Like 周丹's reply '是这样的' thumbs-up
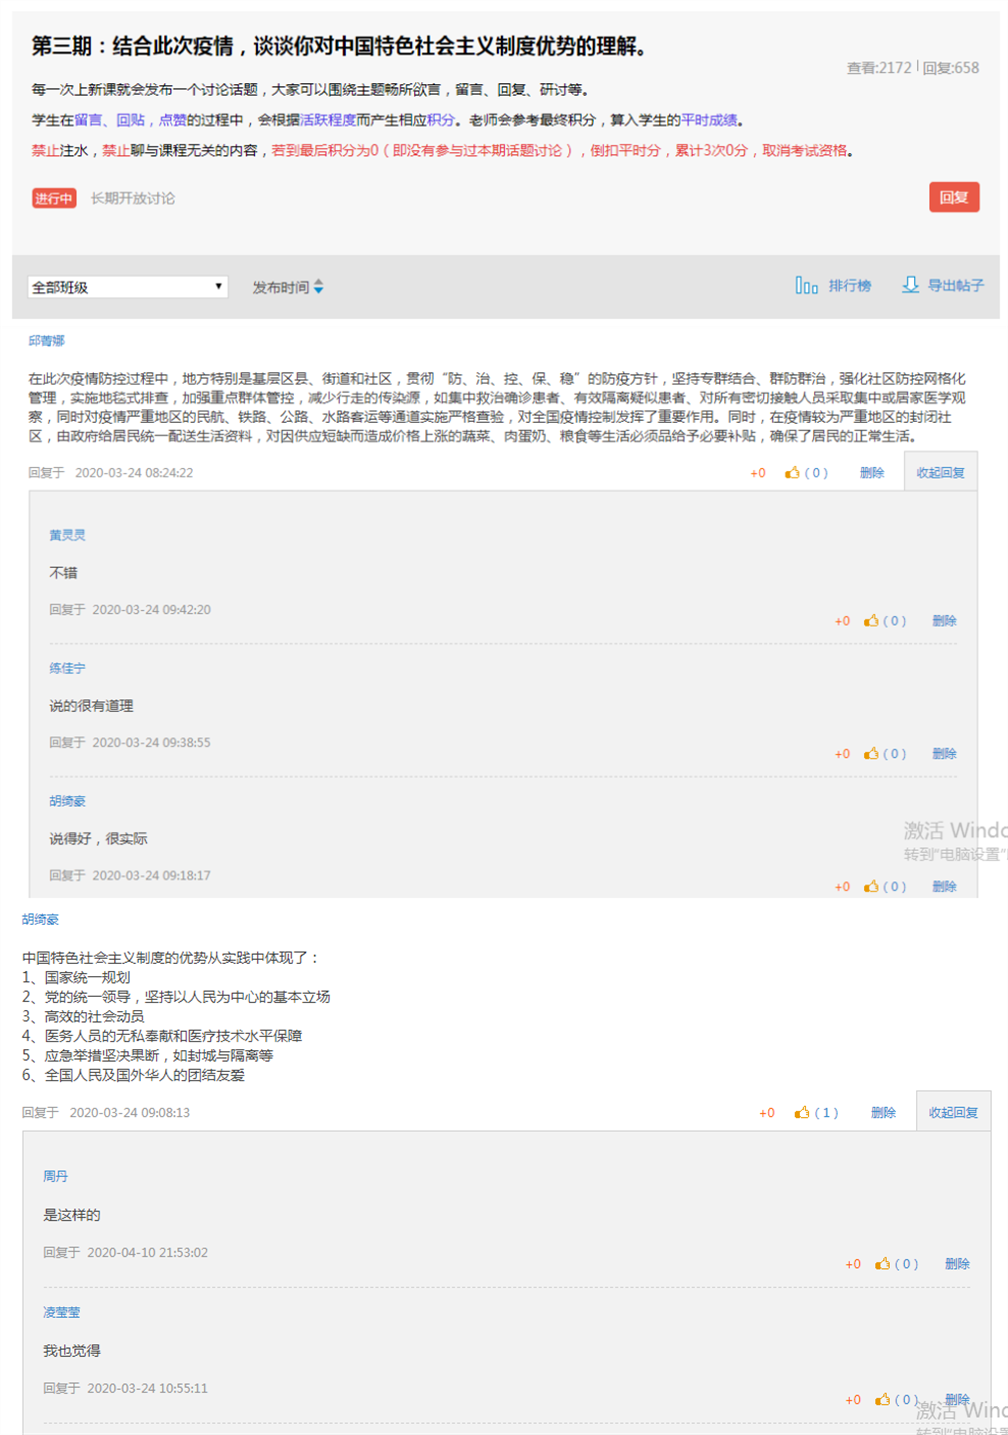Viewport: 1008px width, 1435px height. click(x=882, y=1264)
